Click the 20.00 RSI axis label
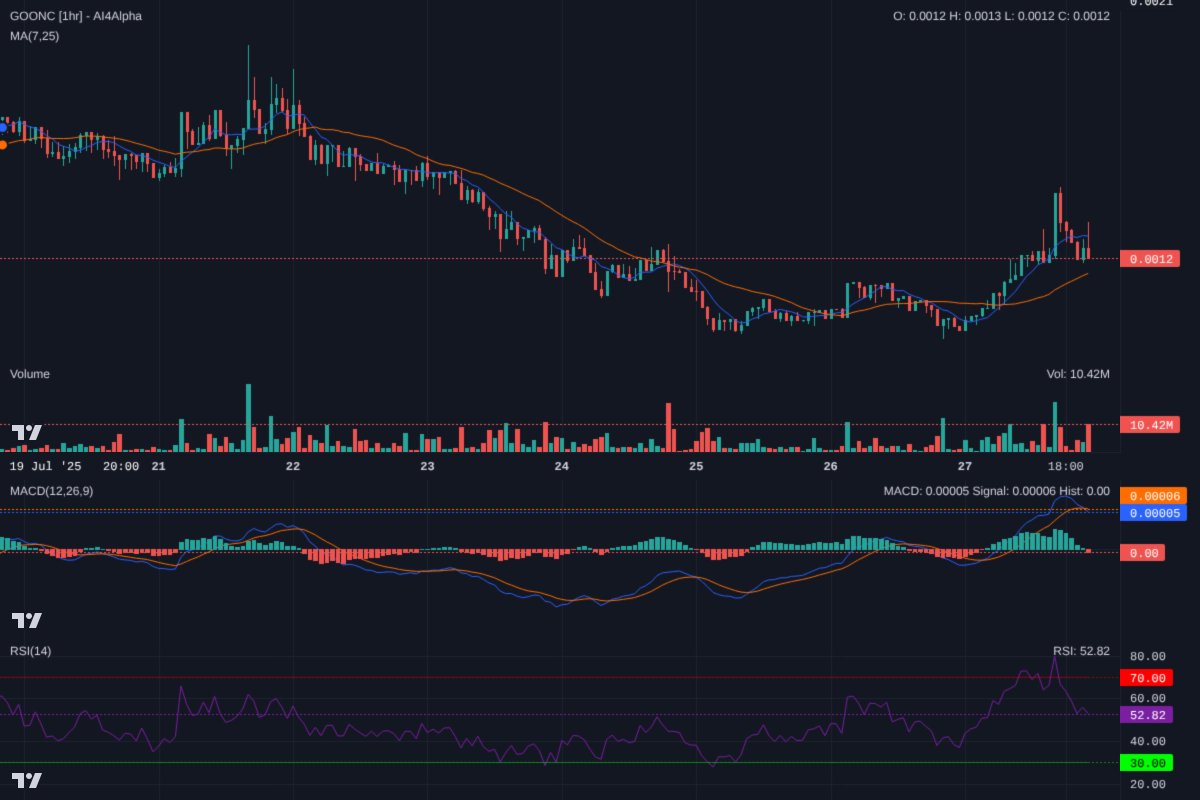This screenshot has width=1200, height=800. (x=1148, y=784)
